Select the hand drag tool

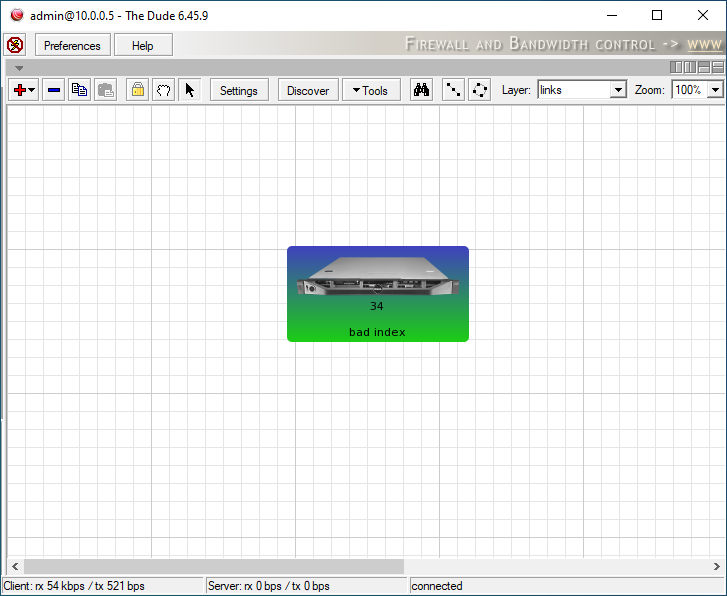(163, 90)
